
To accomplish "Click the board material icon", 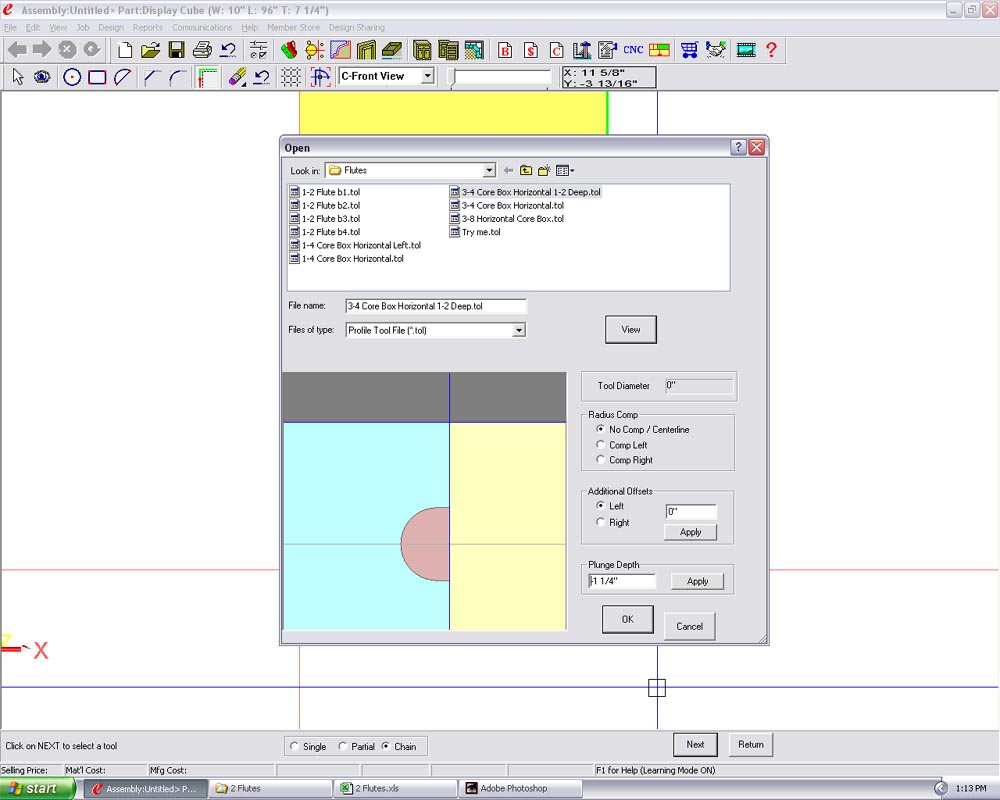I will [392, 50].
